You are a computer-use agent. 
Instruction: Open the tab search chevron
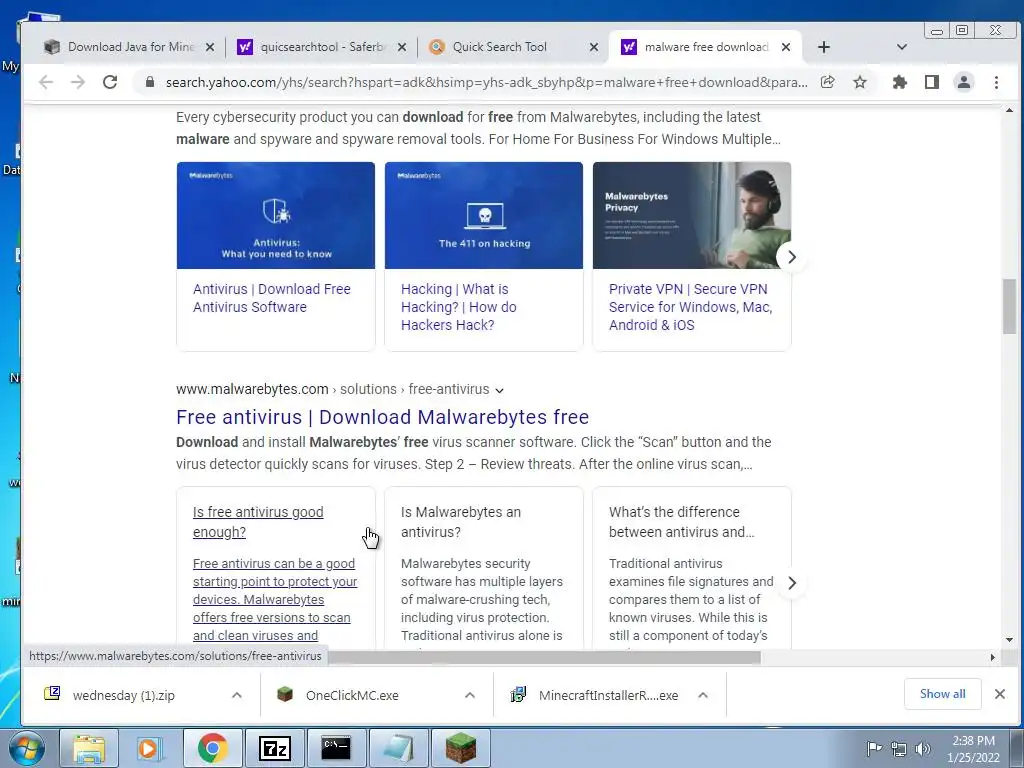click(902, 47)
